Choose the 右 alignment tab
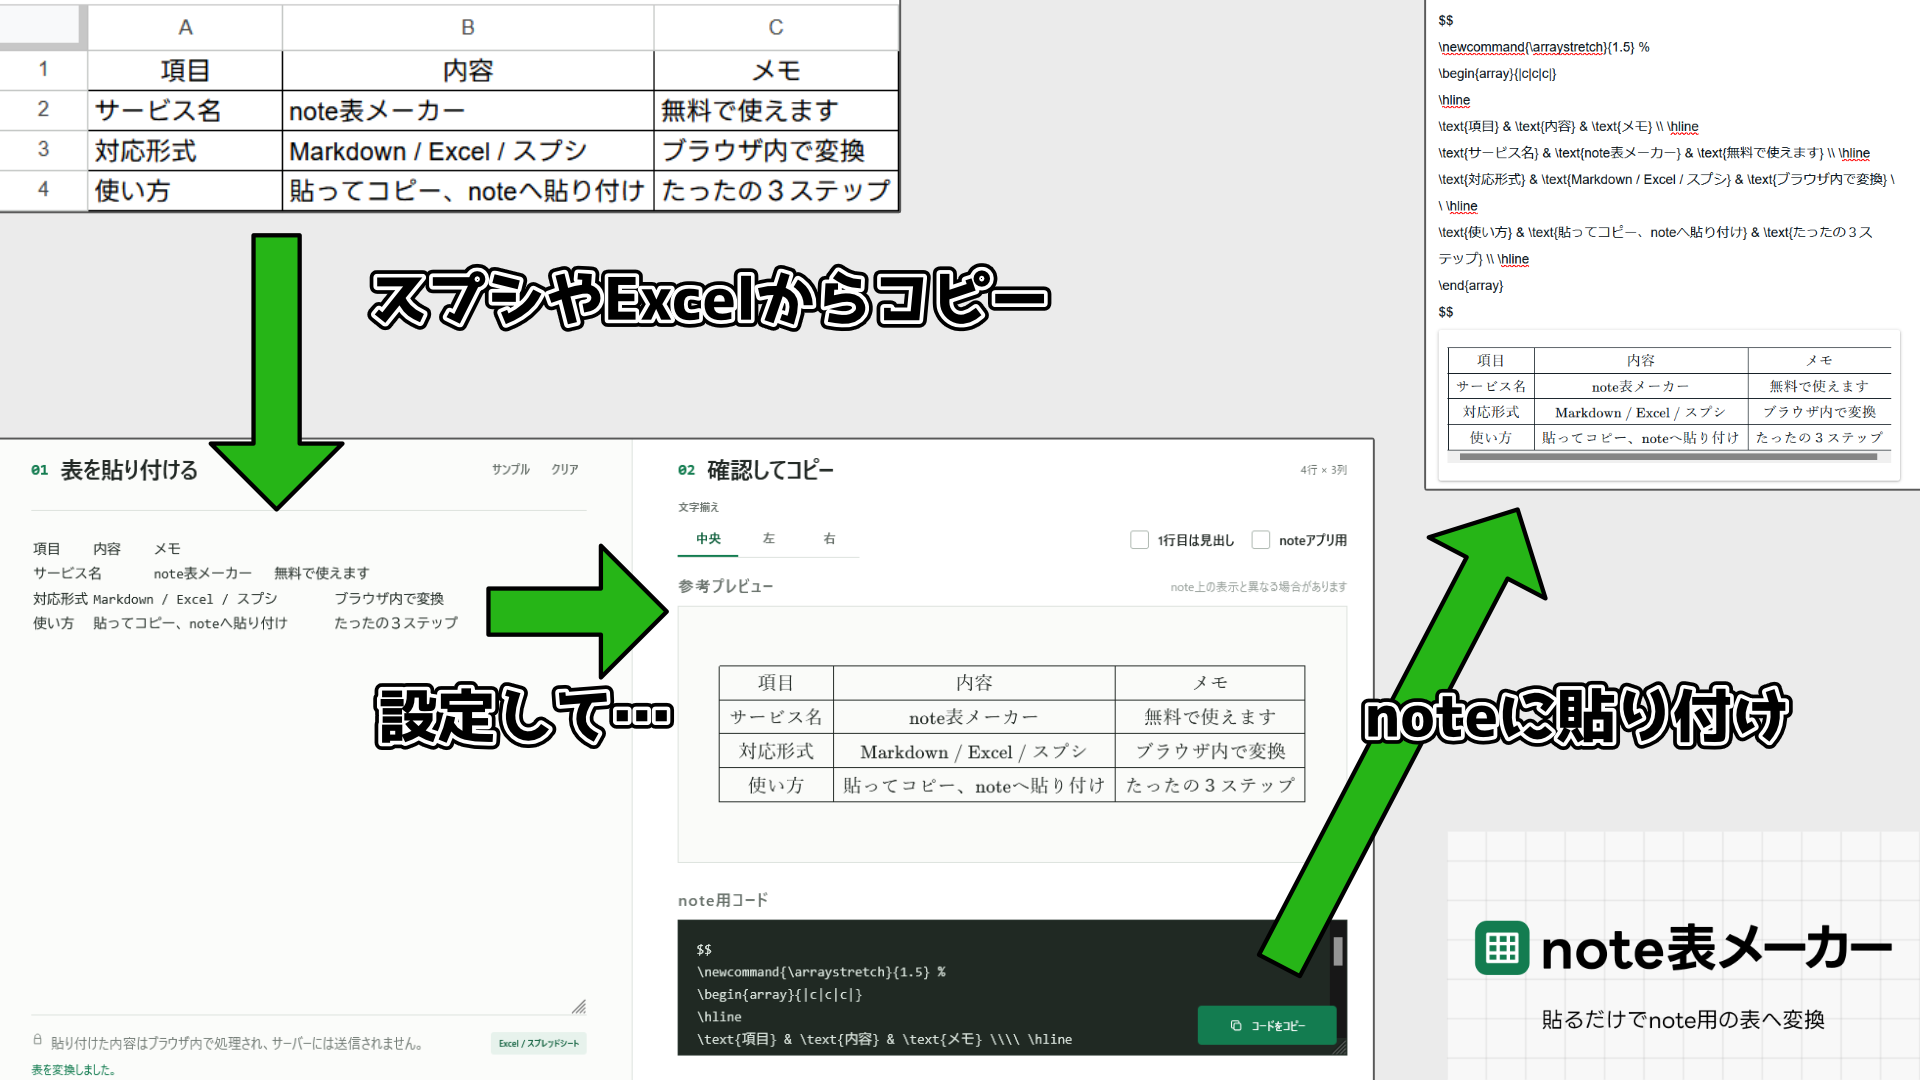The width and height of the screenshot is (1920, 1080). point(829,539)
